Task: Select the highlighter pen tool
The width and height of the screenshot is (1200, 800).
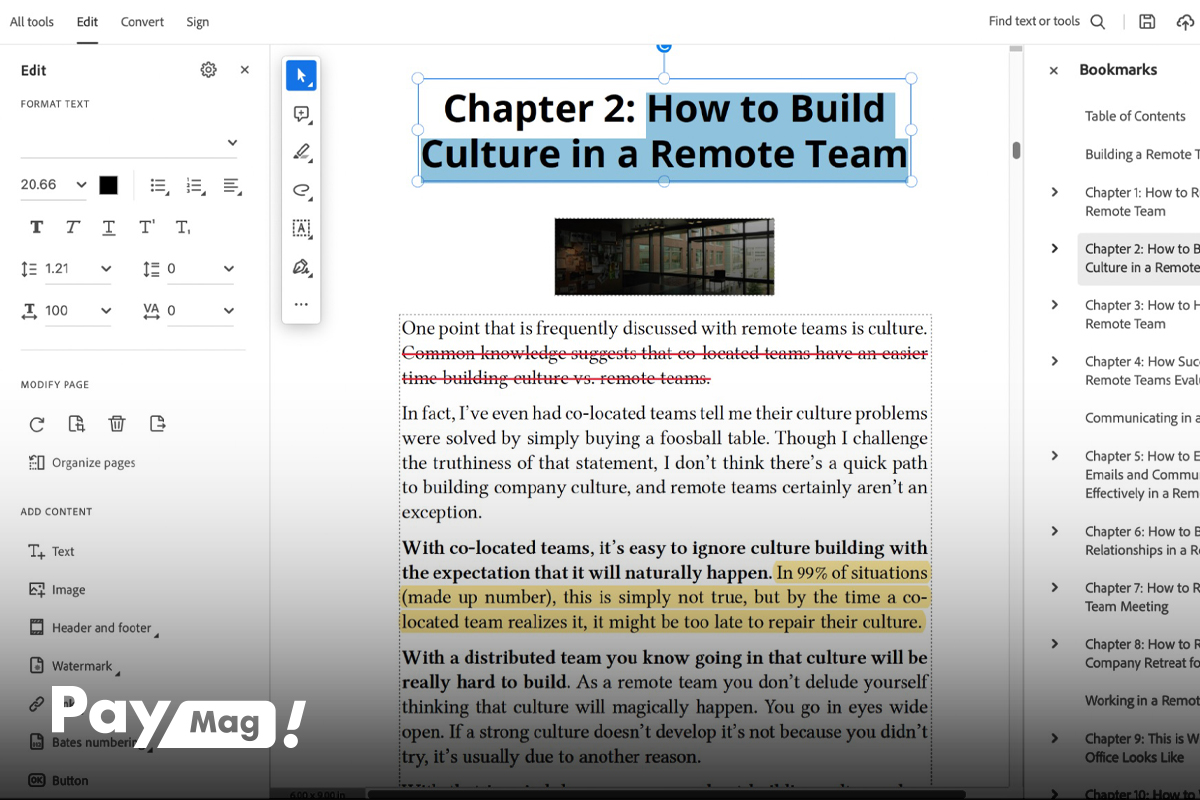Action: coord(301,152)
